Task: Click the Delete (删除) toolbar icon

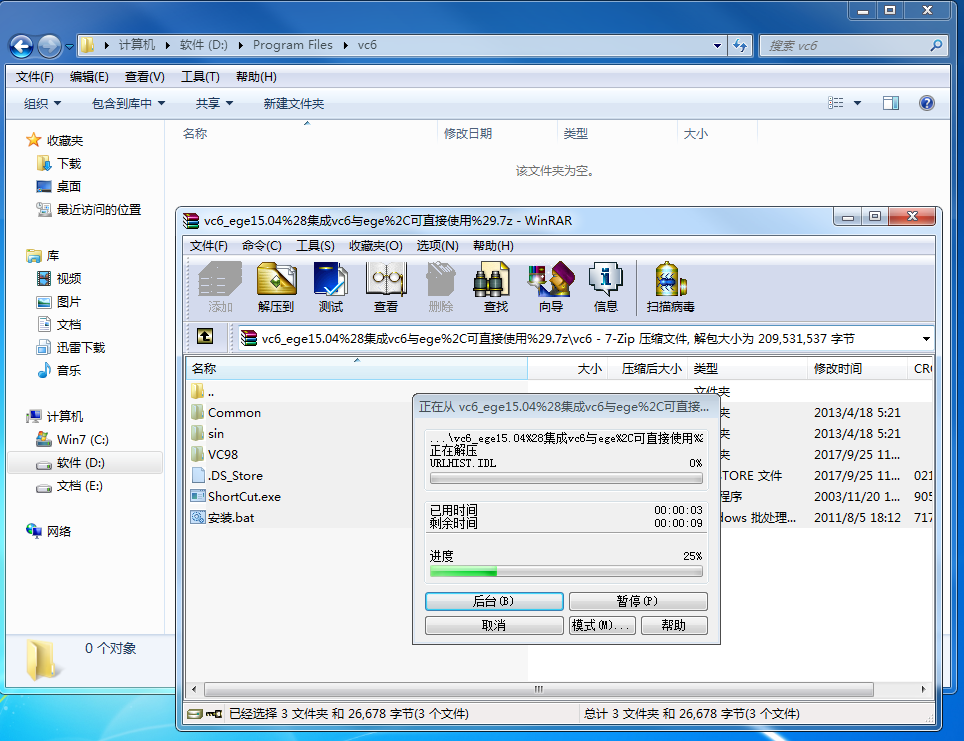Action: point(441,287)
